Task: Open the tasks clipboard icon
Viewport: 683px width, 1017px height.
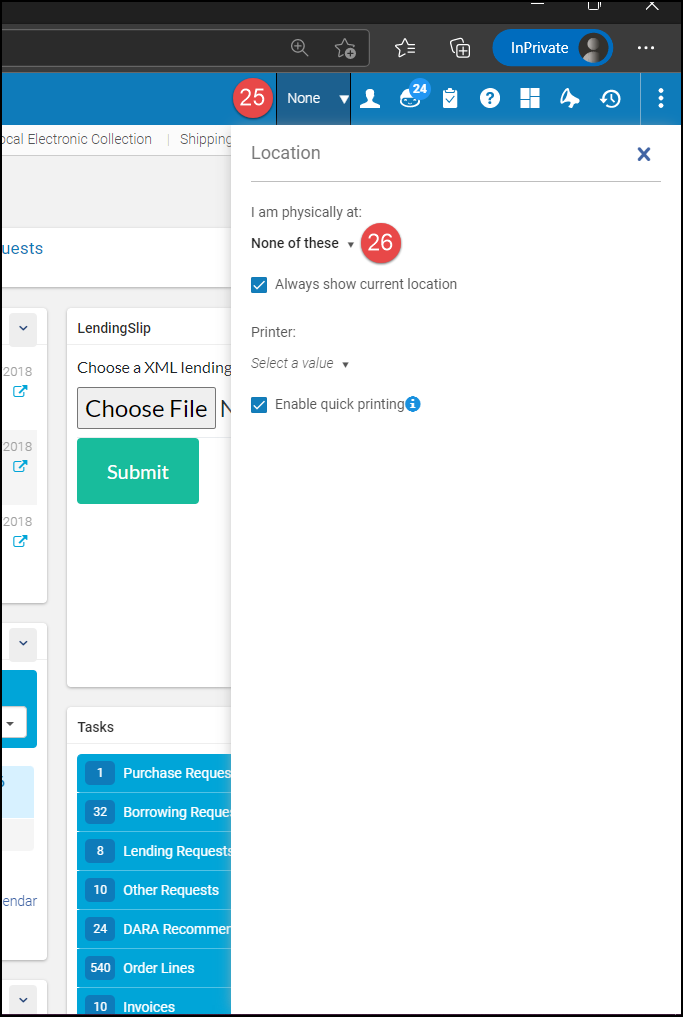Action: (x=450, y=98)
